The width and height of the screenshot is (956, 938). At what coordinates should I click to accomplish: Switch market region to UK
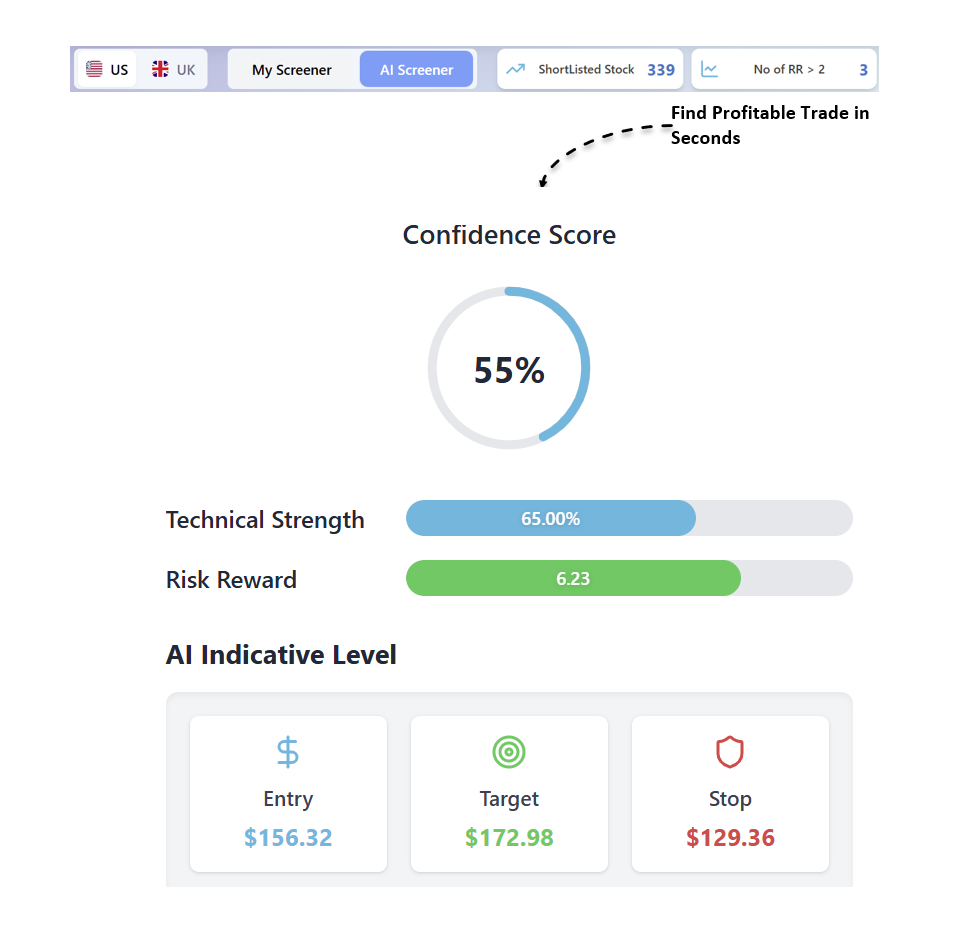[x=172, y=69]
